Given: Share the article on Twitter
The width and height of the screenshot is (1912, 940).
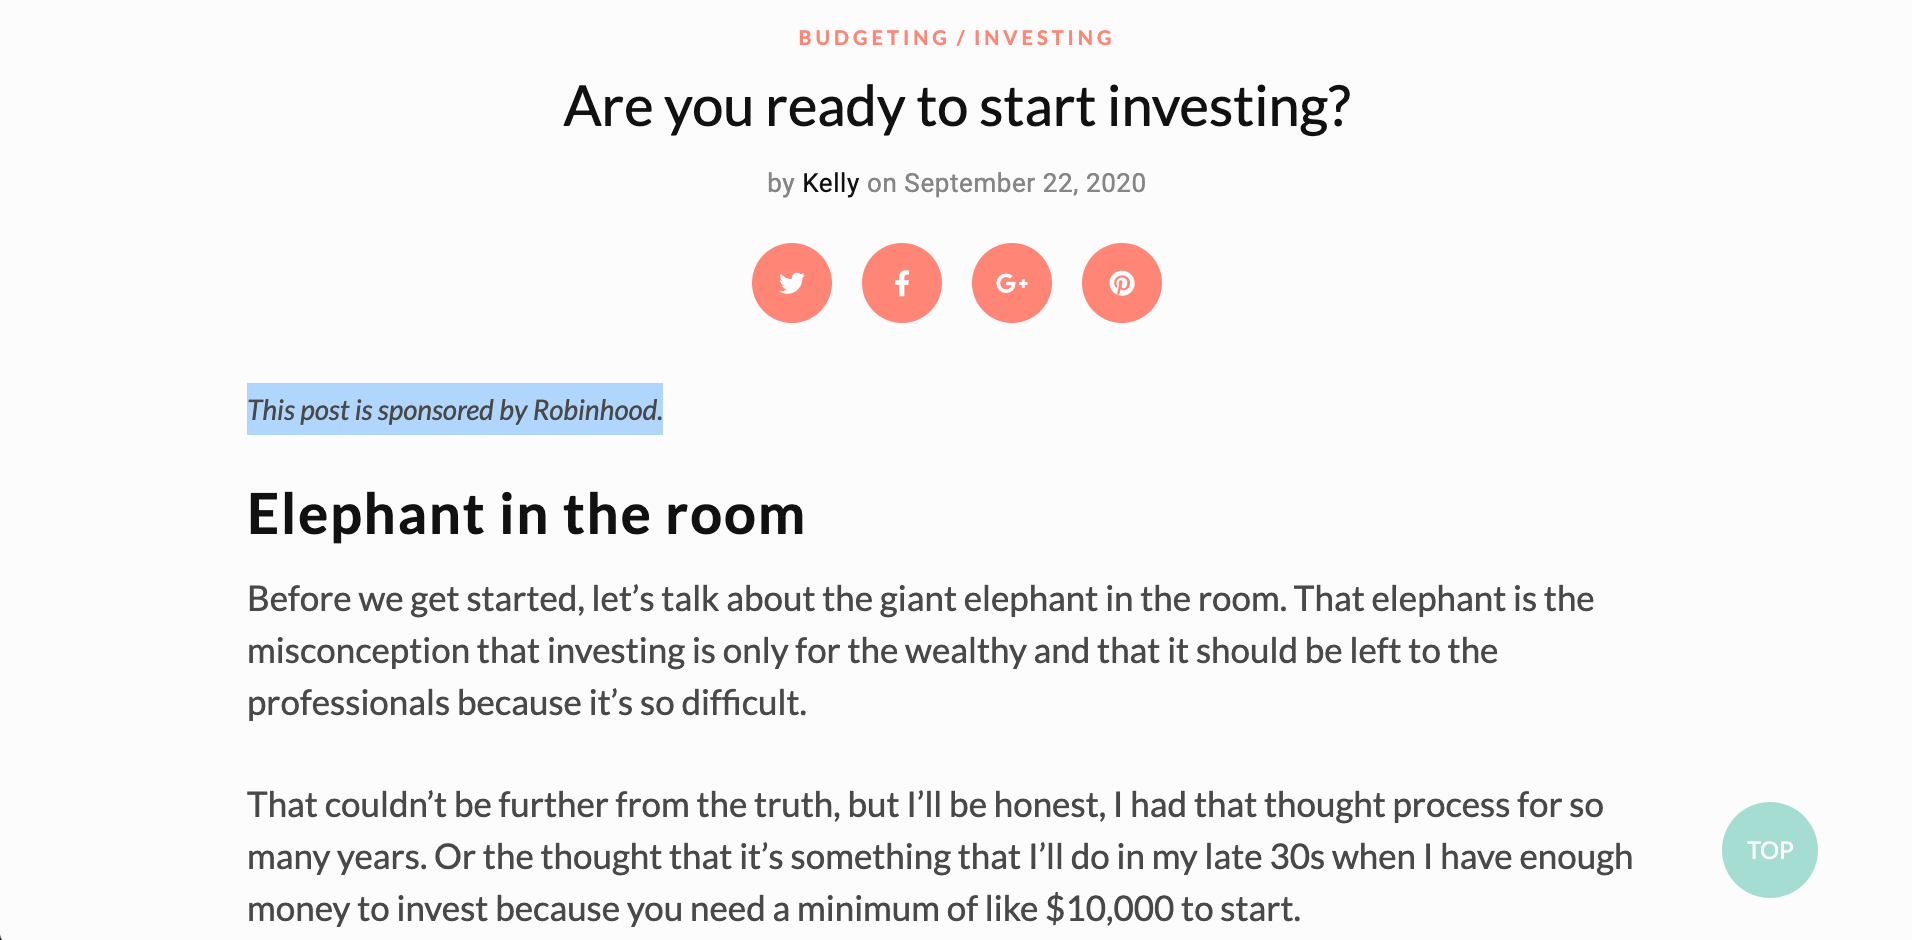Looking at the screenshot, I should [791, 283].
